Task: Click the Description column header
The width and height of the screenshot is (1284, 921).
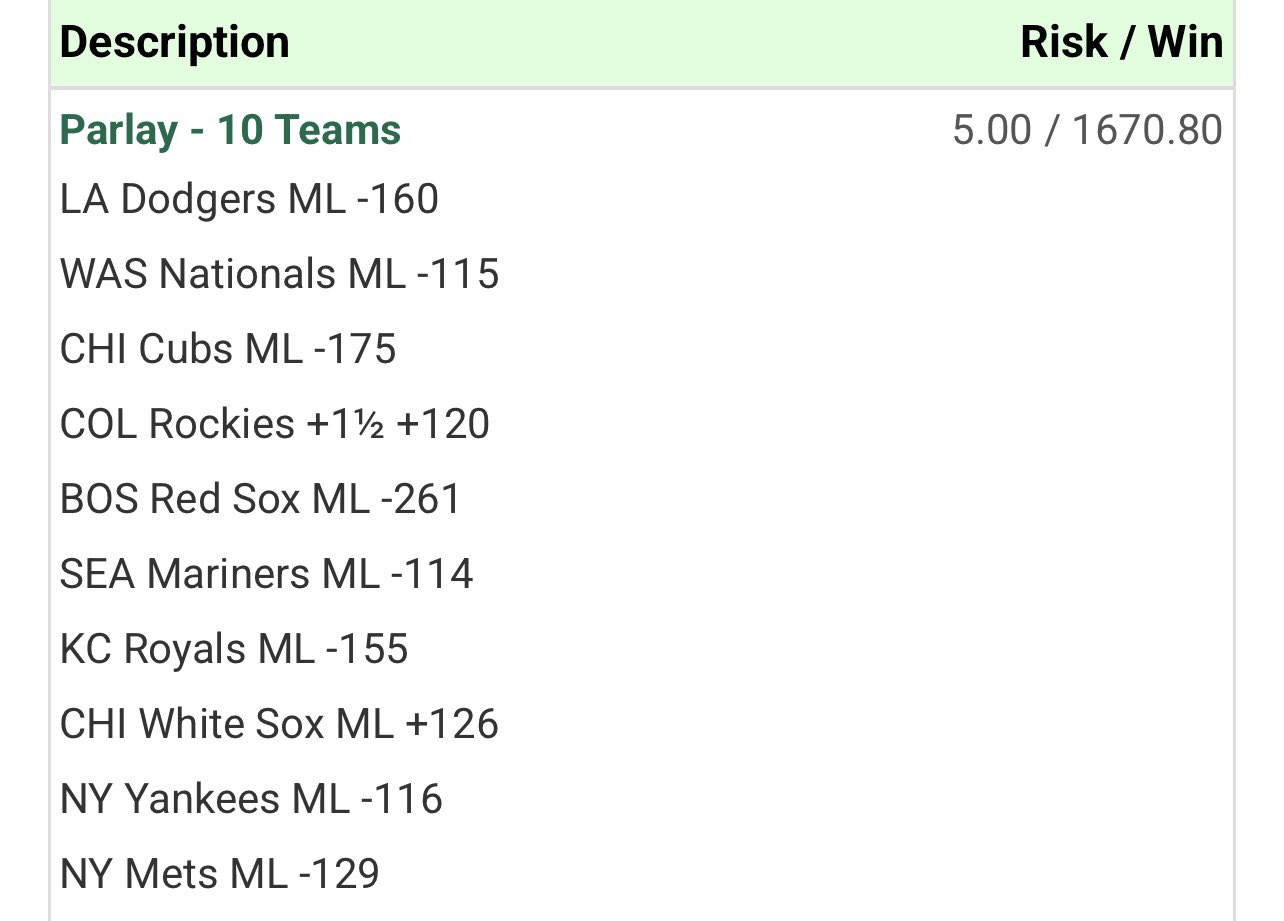Action: 175,43
